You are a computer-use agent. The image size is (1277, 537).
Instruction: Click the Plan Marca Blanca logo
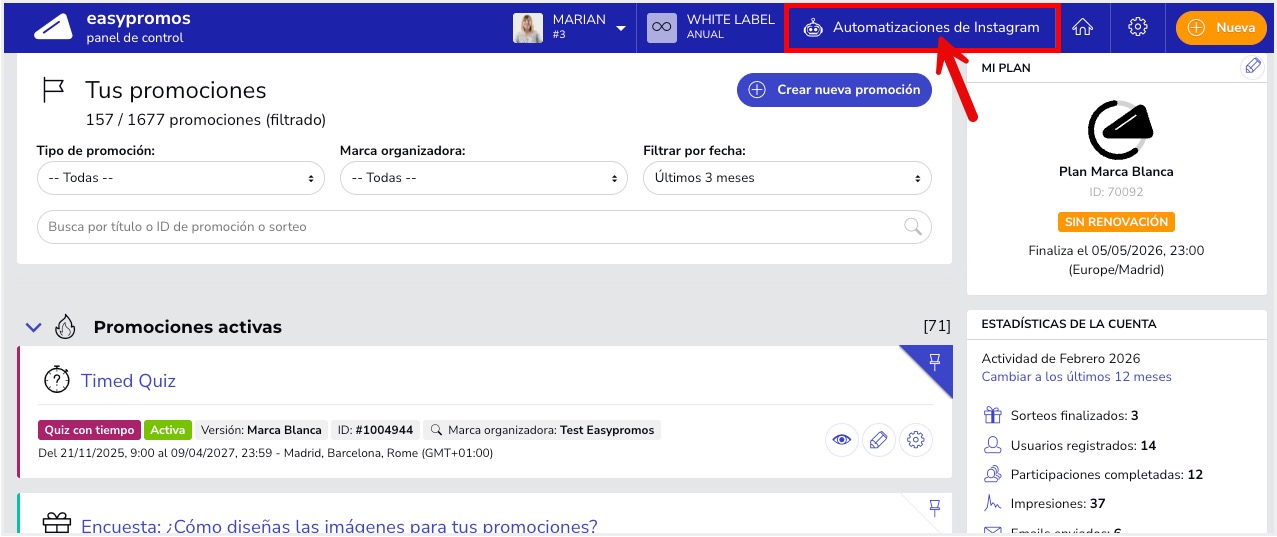pos(1118,127)
